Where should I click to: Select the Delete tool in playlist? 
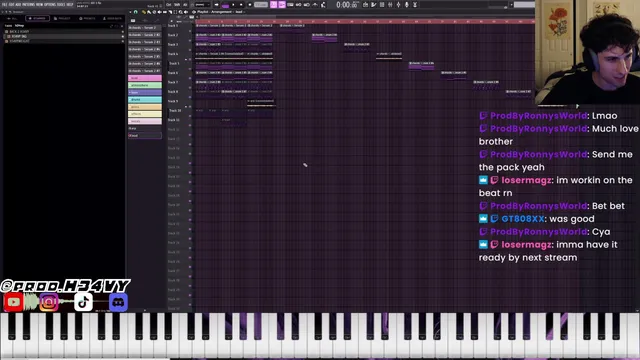click(154, 12)
